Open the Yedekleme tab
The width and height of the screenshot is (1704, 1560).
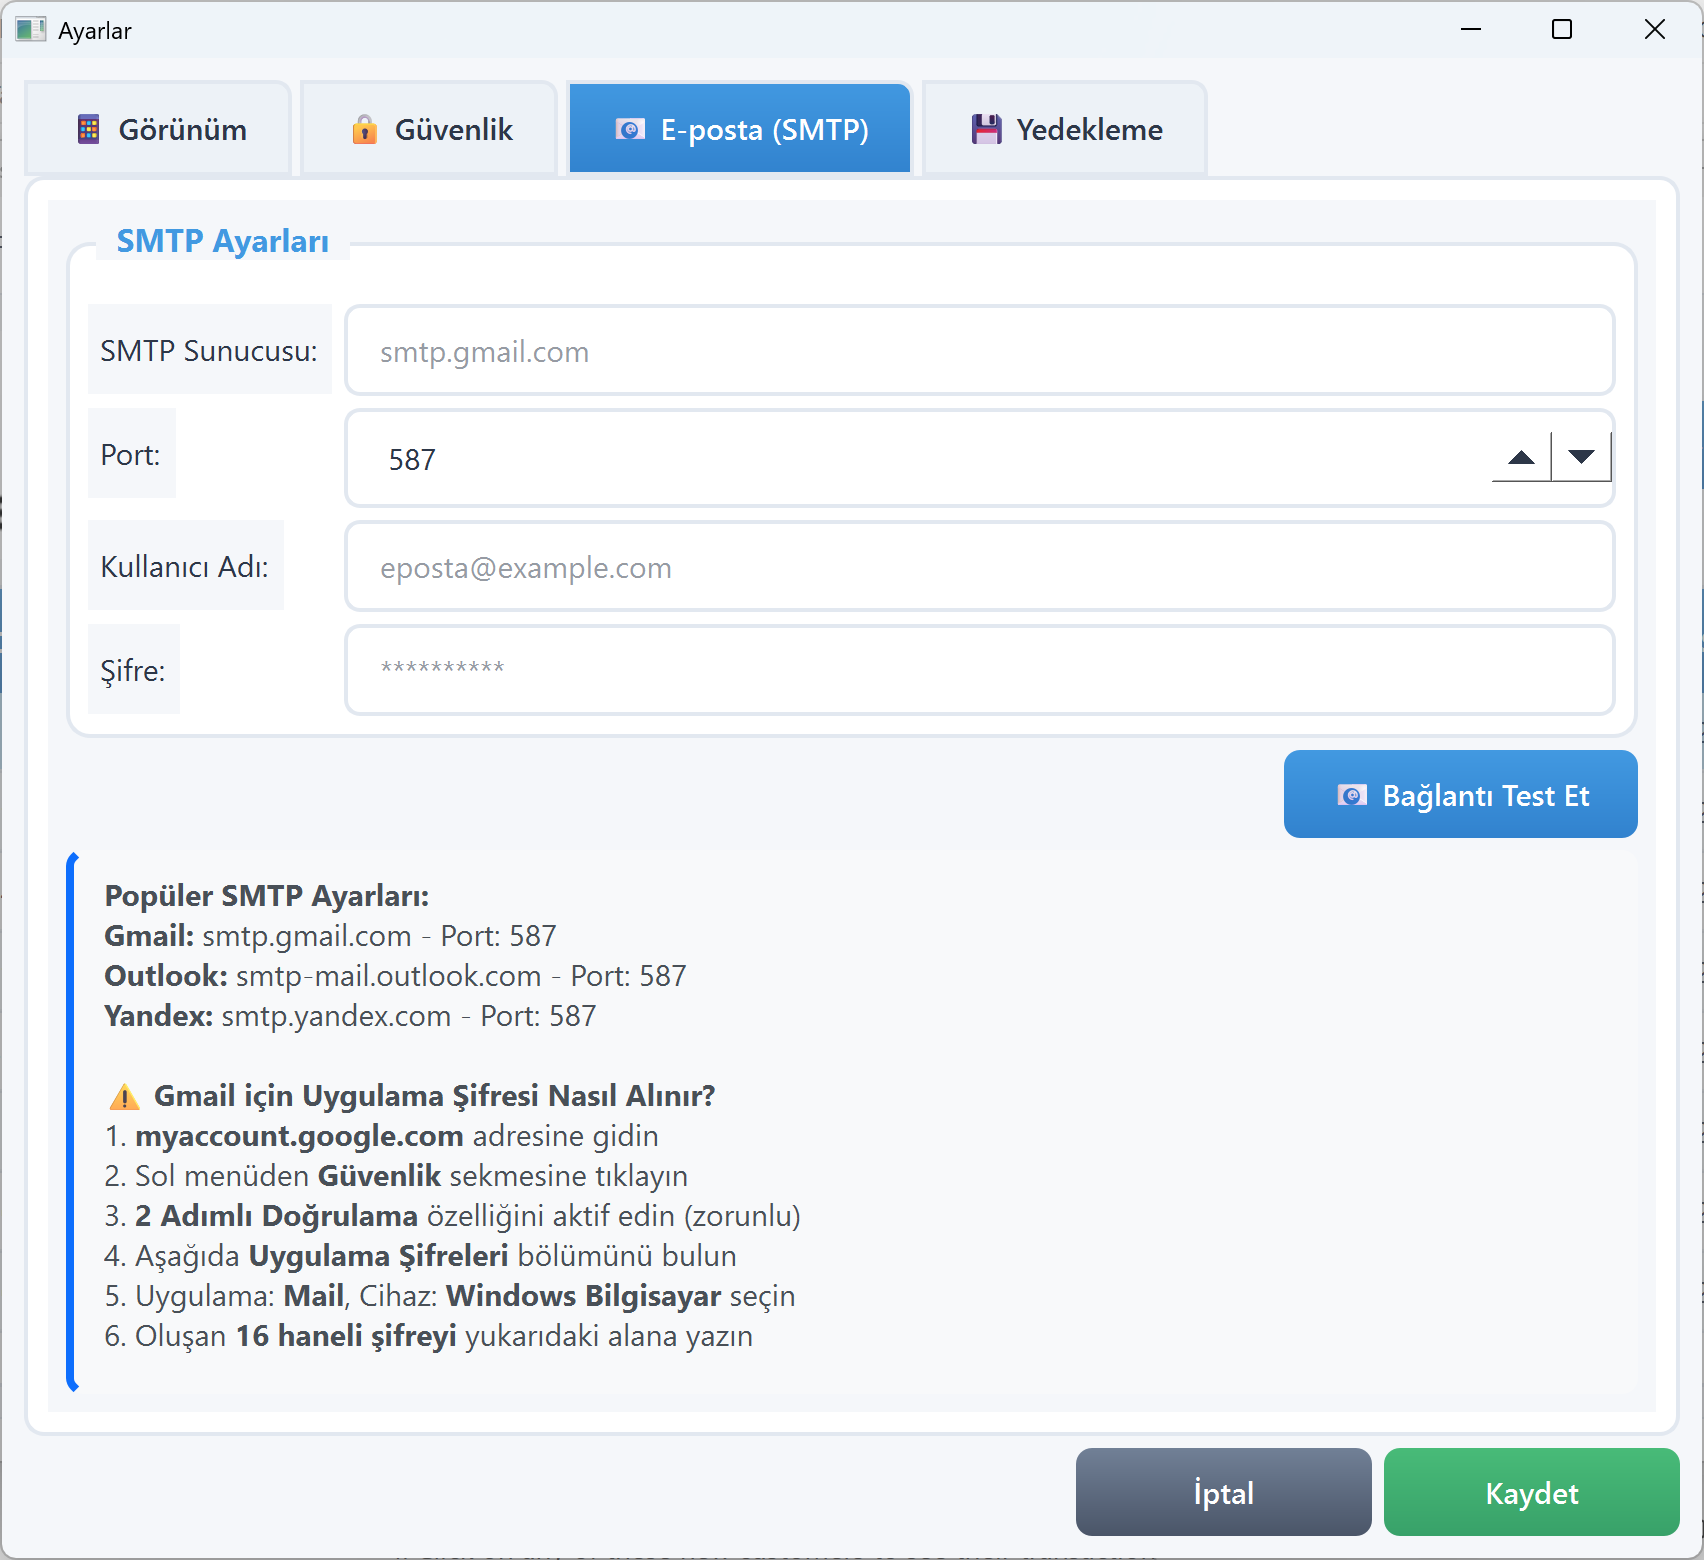[1065, 130]
